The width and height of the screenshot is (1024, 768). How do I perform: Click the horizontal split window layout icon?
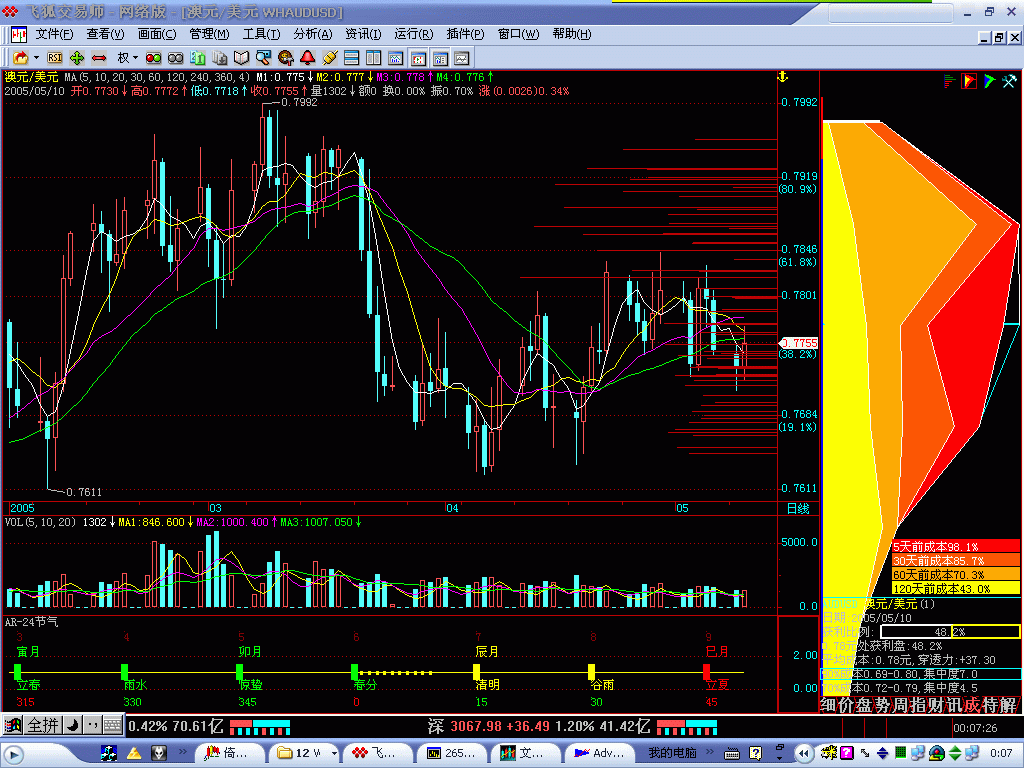[x=351, y=58]
